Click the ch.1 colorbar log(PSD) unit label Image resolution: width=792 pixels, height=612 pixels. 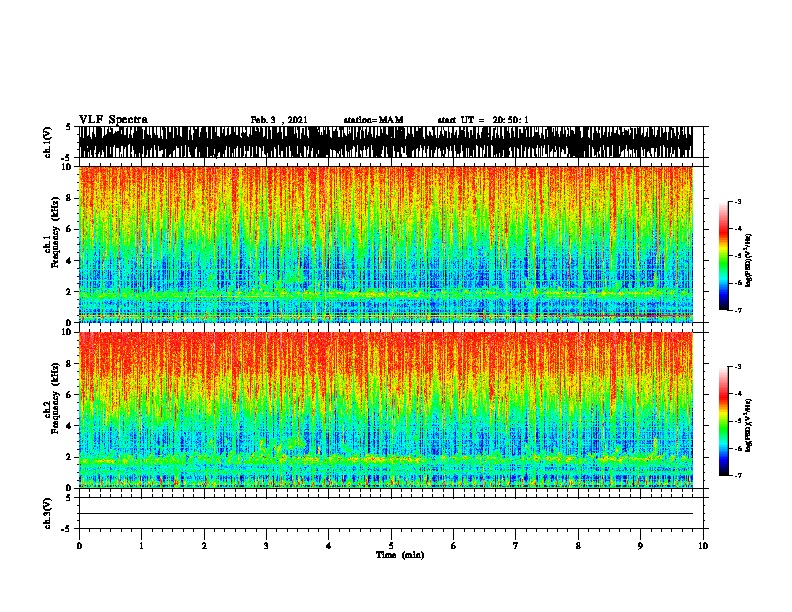coord(749,260)
